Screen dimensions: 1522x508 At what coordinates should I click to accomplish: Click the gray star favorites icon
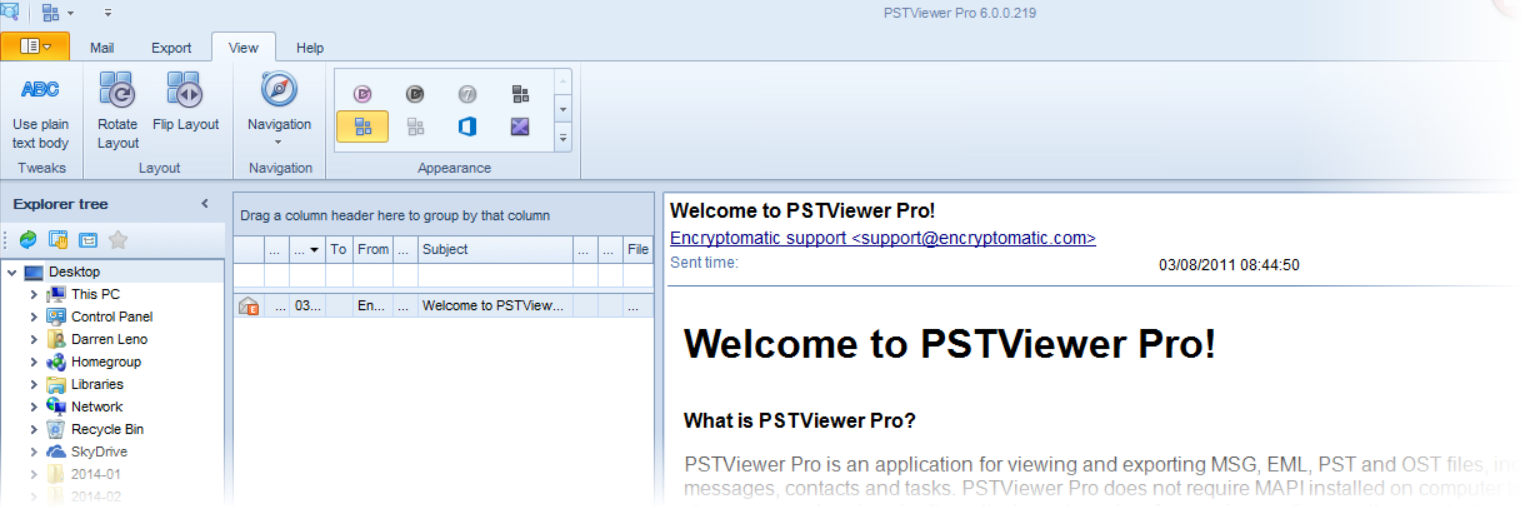[x=118, y=239]
